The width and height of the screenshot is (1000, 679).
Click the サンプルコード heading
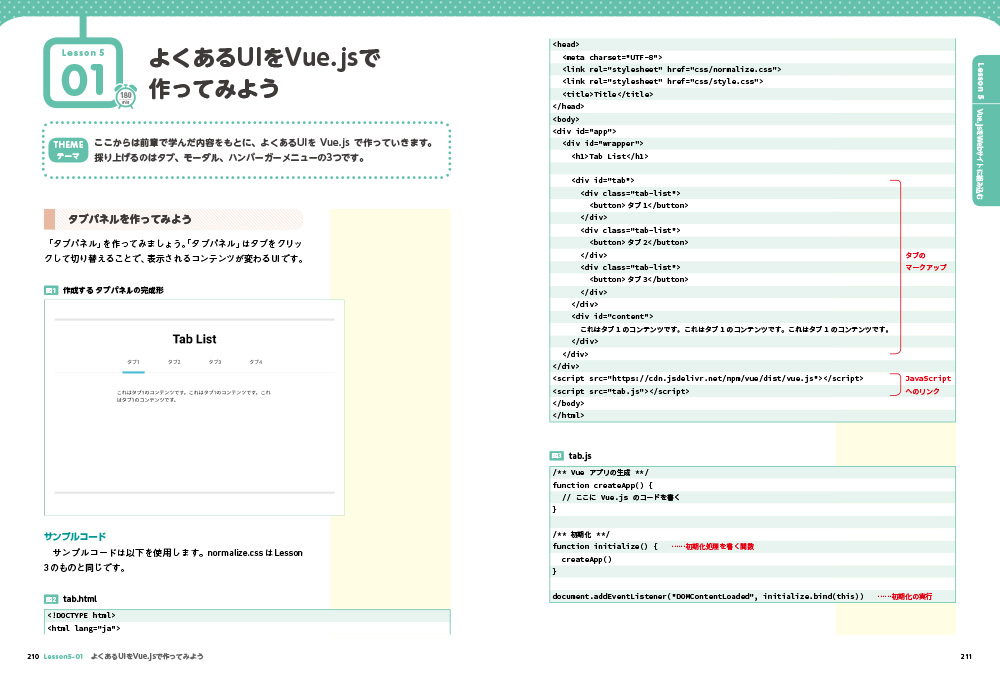coord(75,536)
